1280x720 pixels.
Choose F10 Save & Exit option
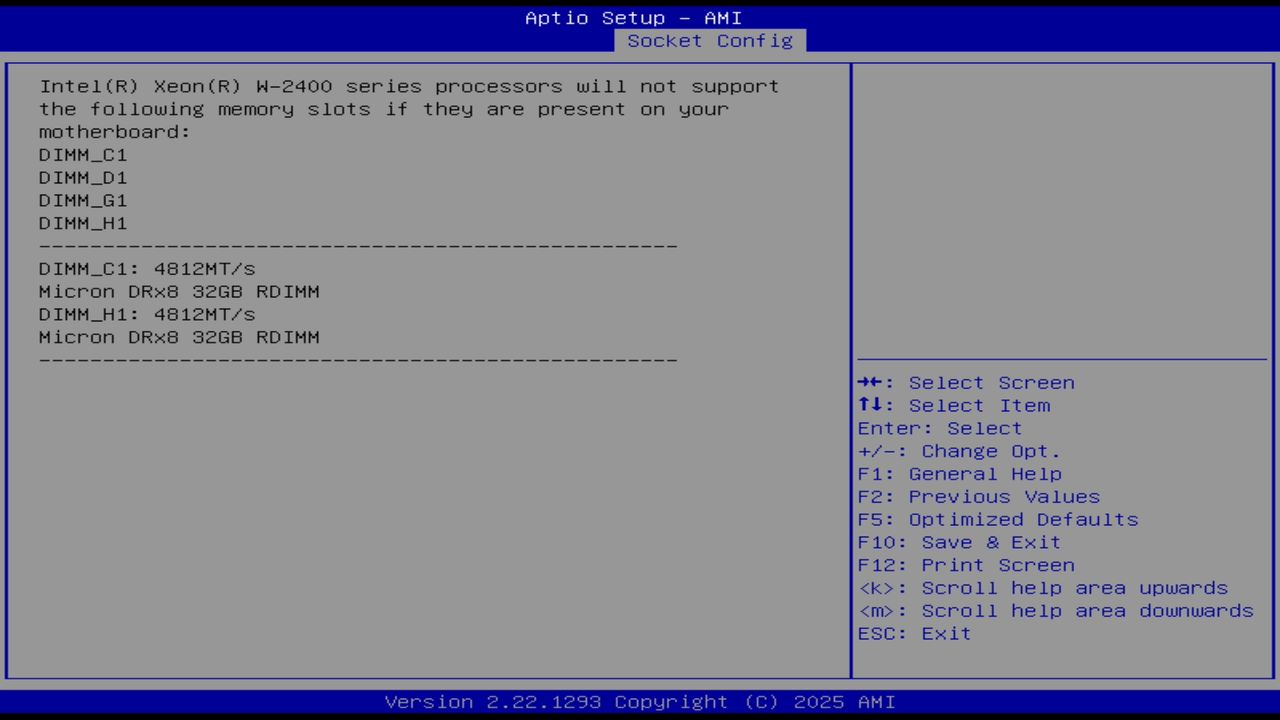(x=958, y=542)
